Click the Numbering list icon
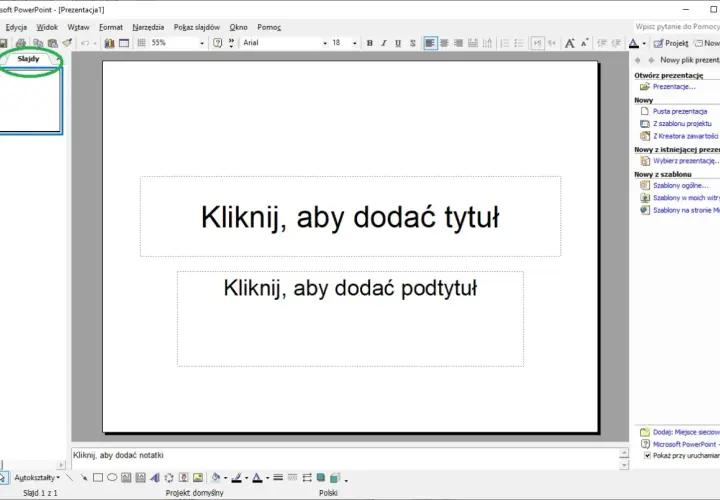This screenshot has width=720, height=500. coord(505,43)
